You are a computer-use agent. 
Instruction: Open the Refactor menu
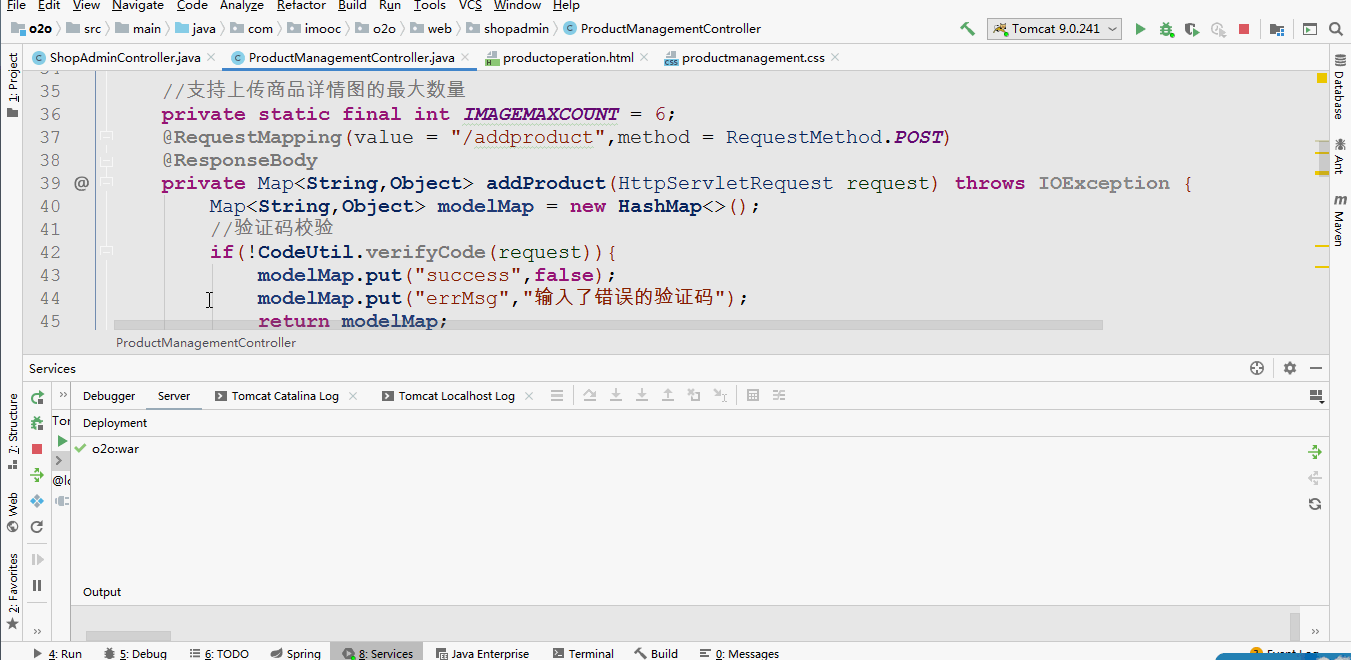pyautogui.click(x=301, y=5)
